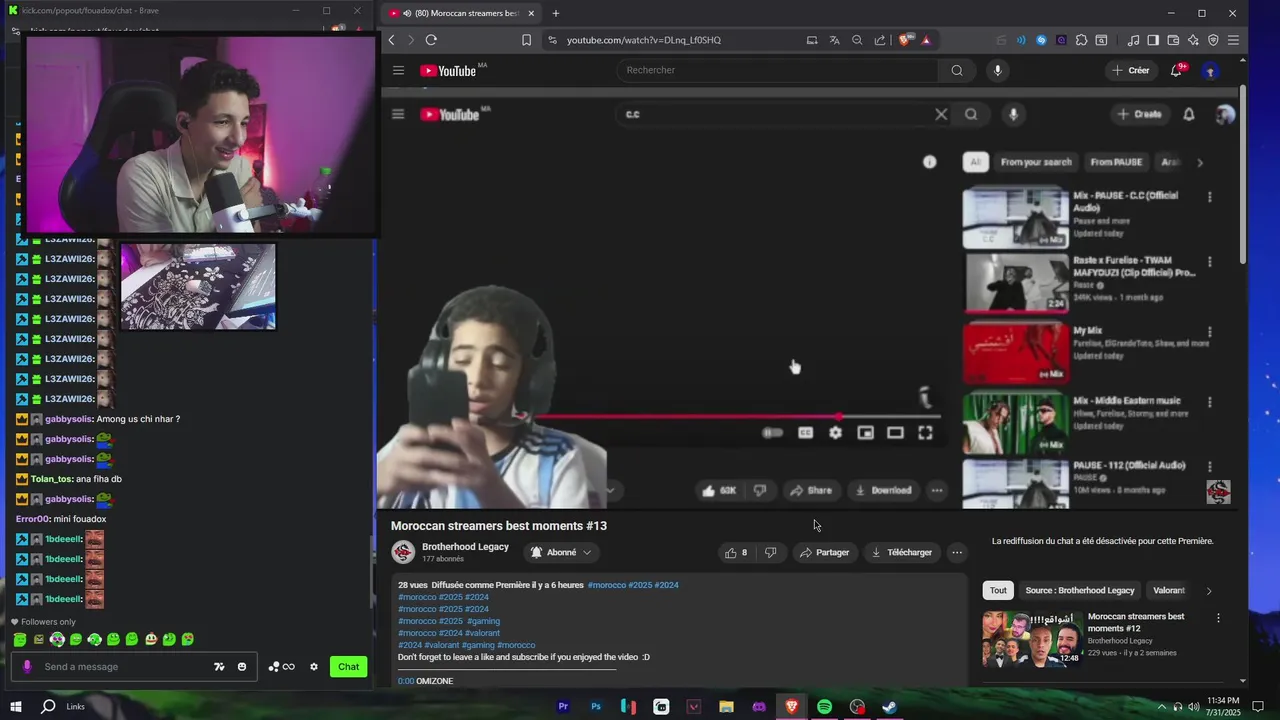Open Windows Start menu
This screenshot has width=1280, height=720.
tap(16, 707)
